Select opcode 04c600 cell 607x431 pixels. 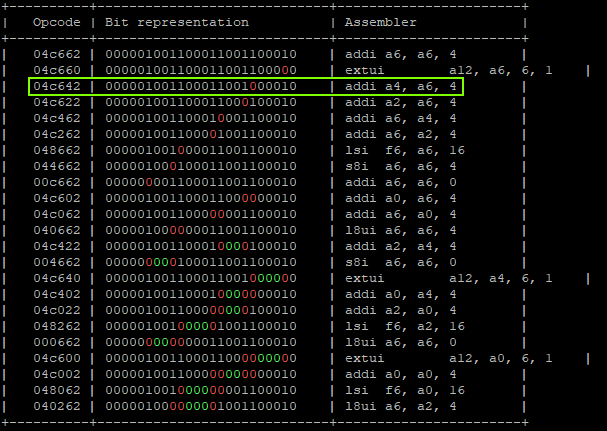coord(56,358)
